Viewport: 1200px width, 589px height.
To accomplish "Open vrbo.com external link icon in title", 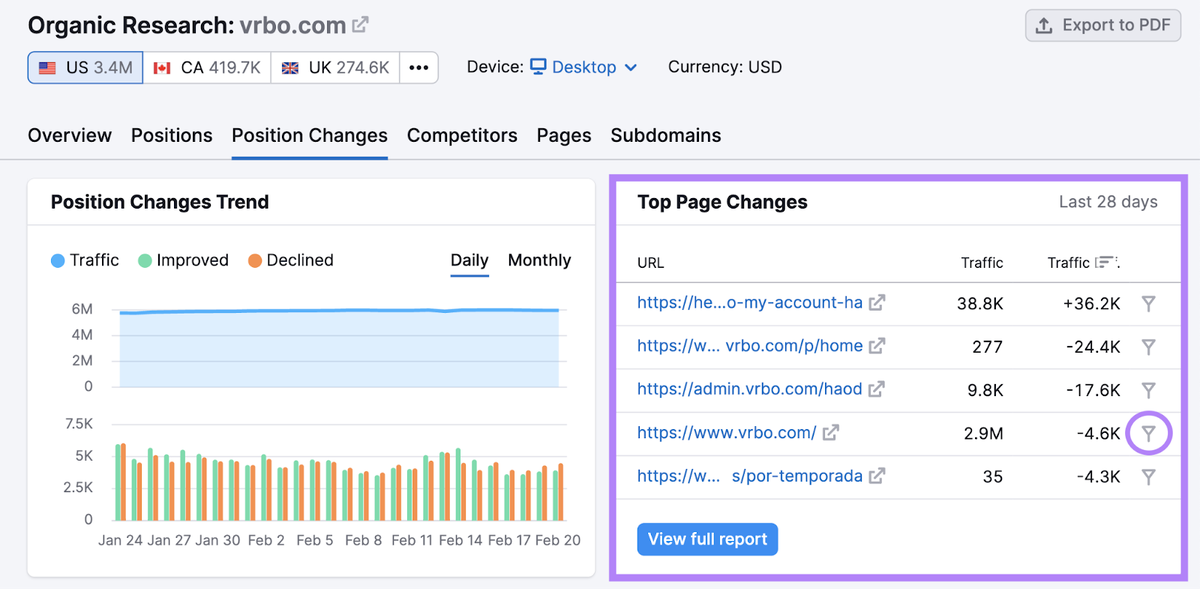I will (x=360, y=25).
